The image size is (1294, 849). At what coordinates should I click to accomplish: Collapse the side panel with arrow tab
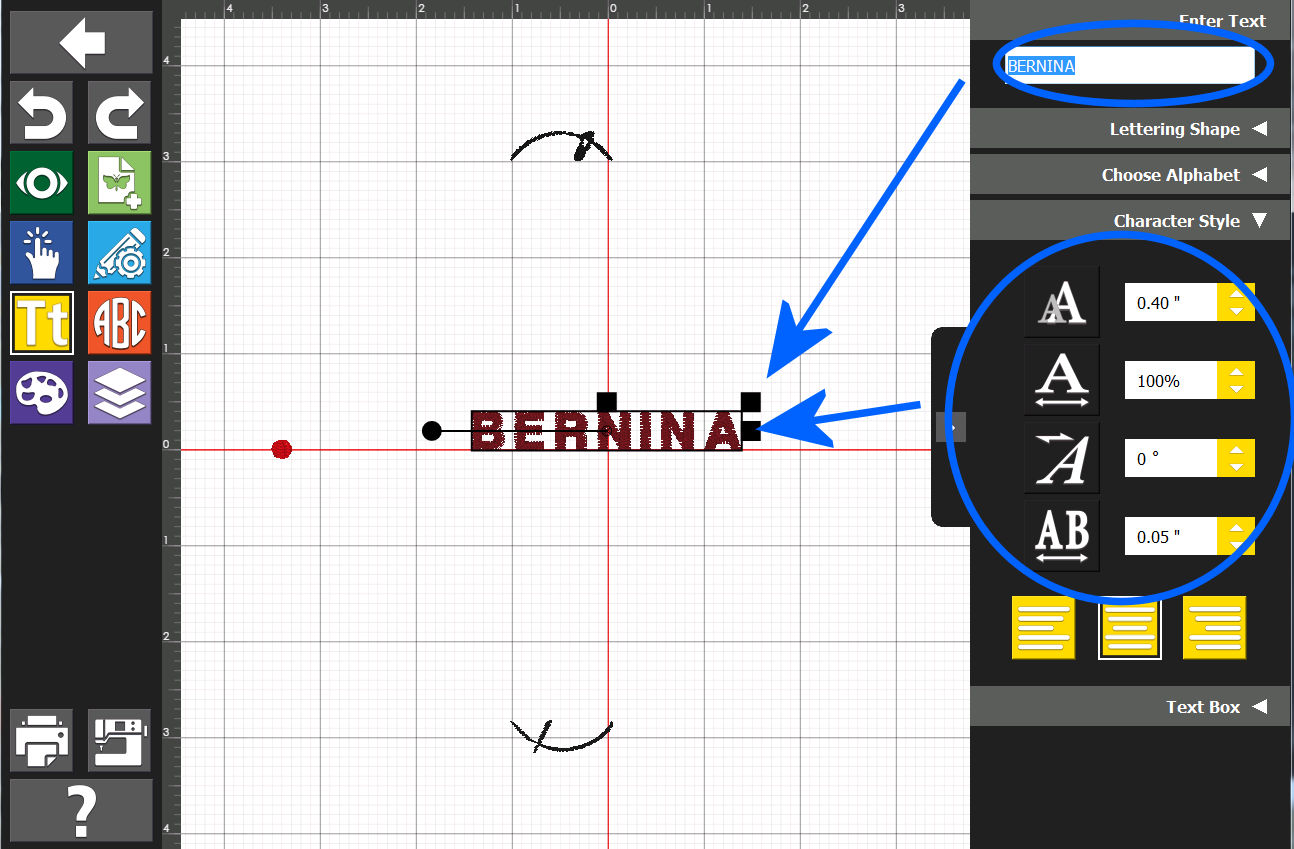point(951,427)
